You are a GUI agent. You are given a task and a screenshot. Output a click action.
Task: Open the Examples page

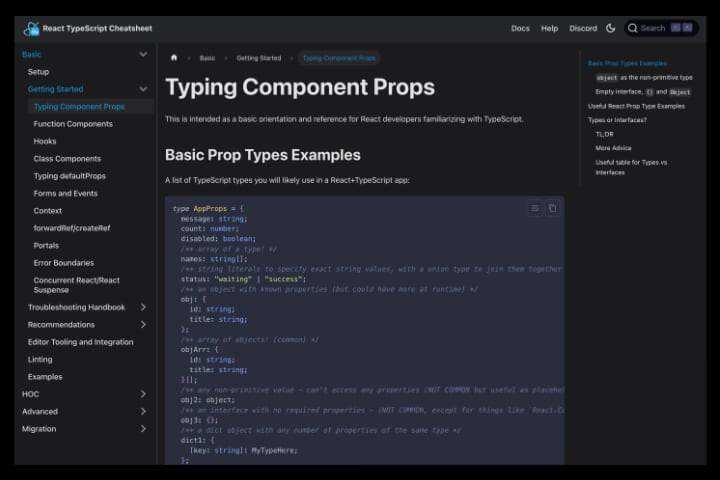[x=45, y=377]
